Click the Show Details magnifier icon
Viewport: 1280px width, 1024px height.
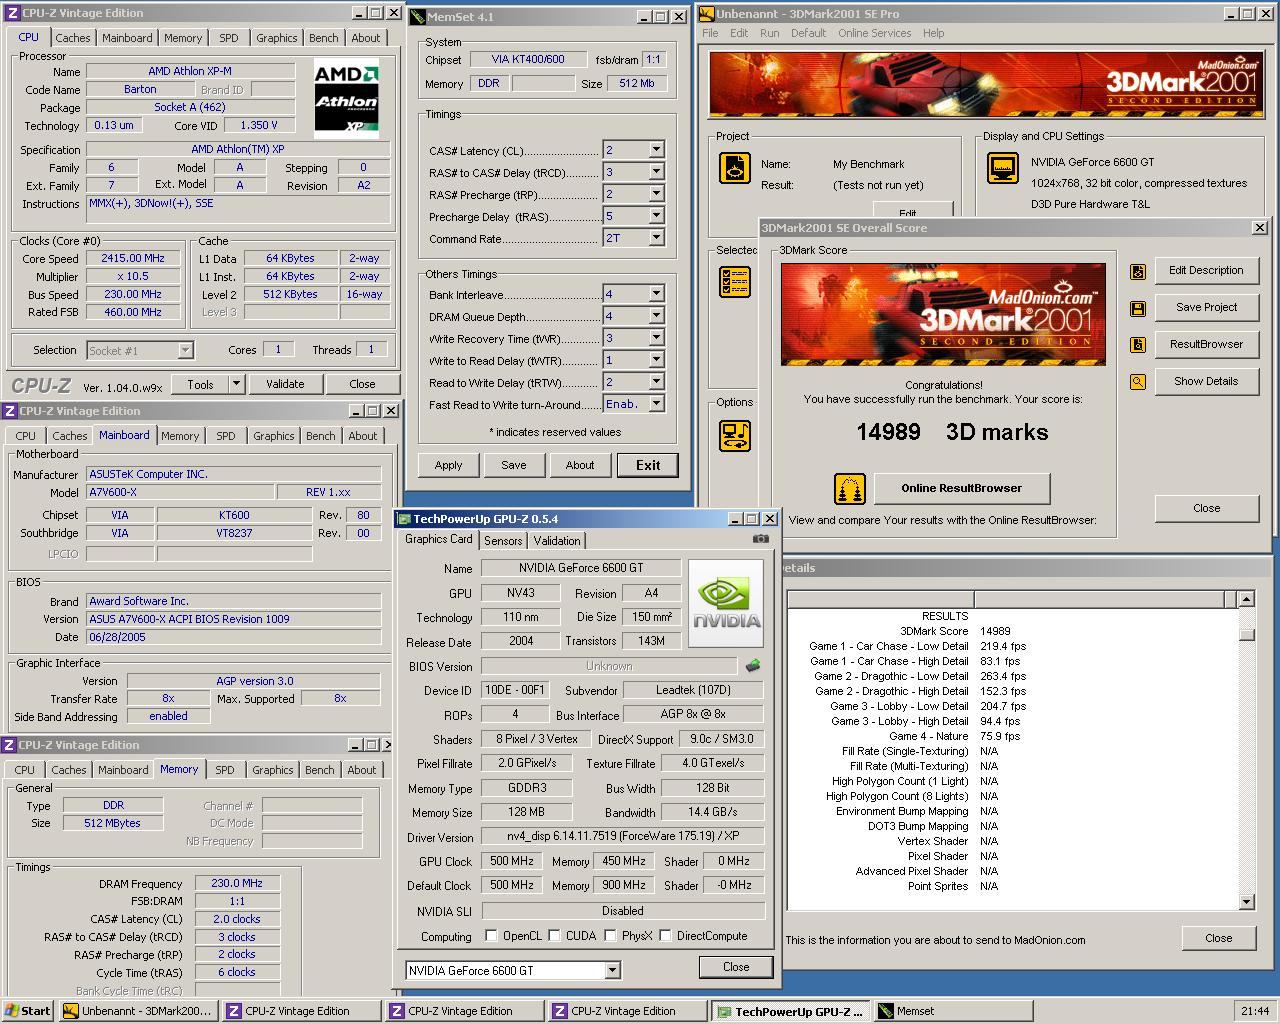(x=1137, y=382)
